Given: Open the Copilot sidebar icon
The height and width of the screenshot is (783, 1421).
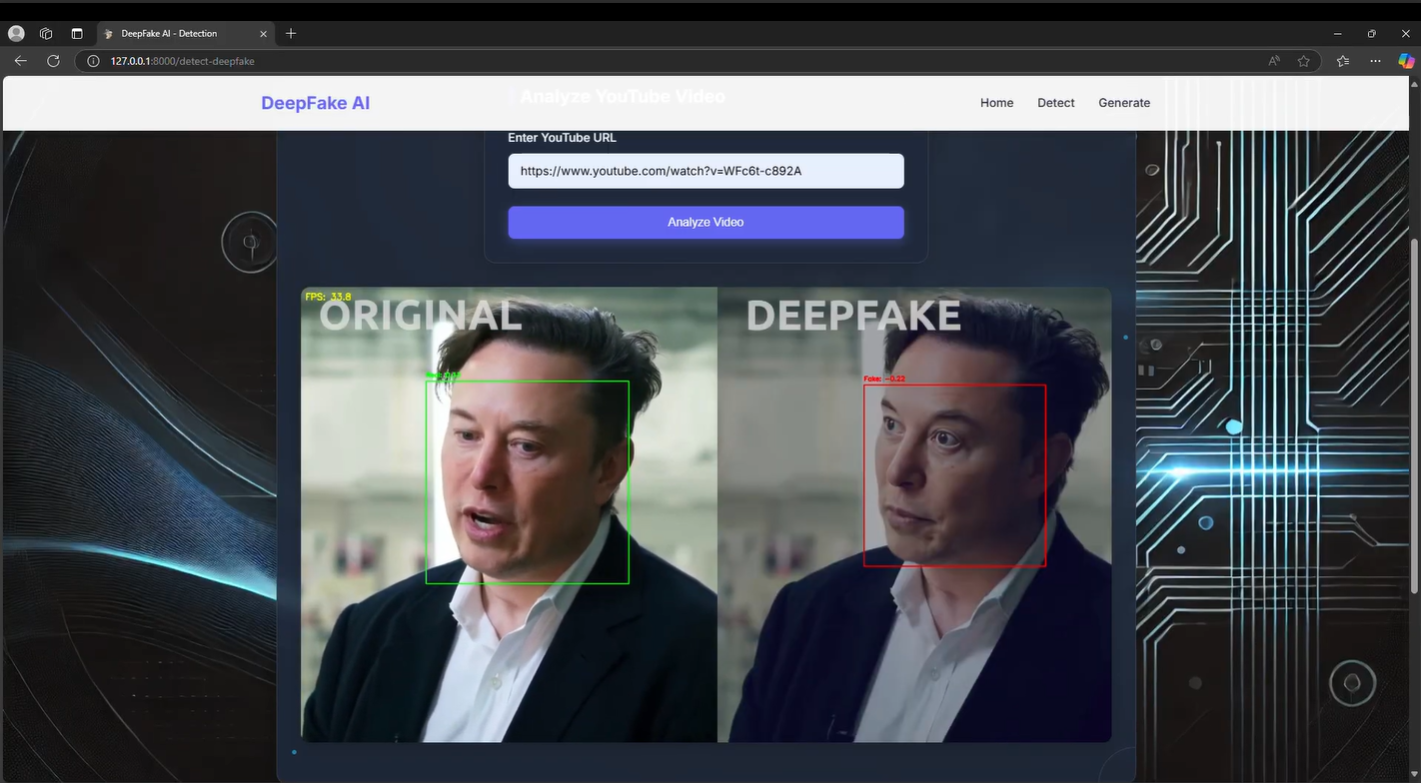Looking at the screenshot, I should pyautogui.click(x=1406, y=61).
